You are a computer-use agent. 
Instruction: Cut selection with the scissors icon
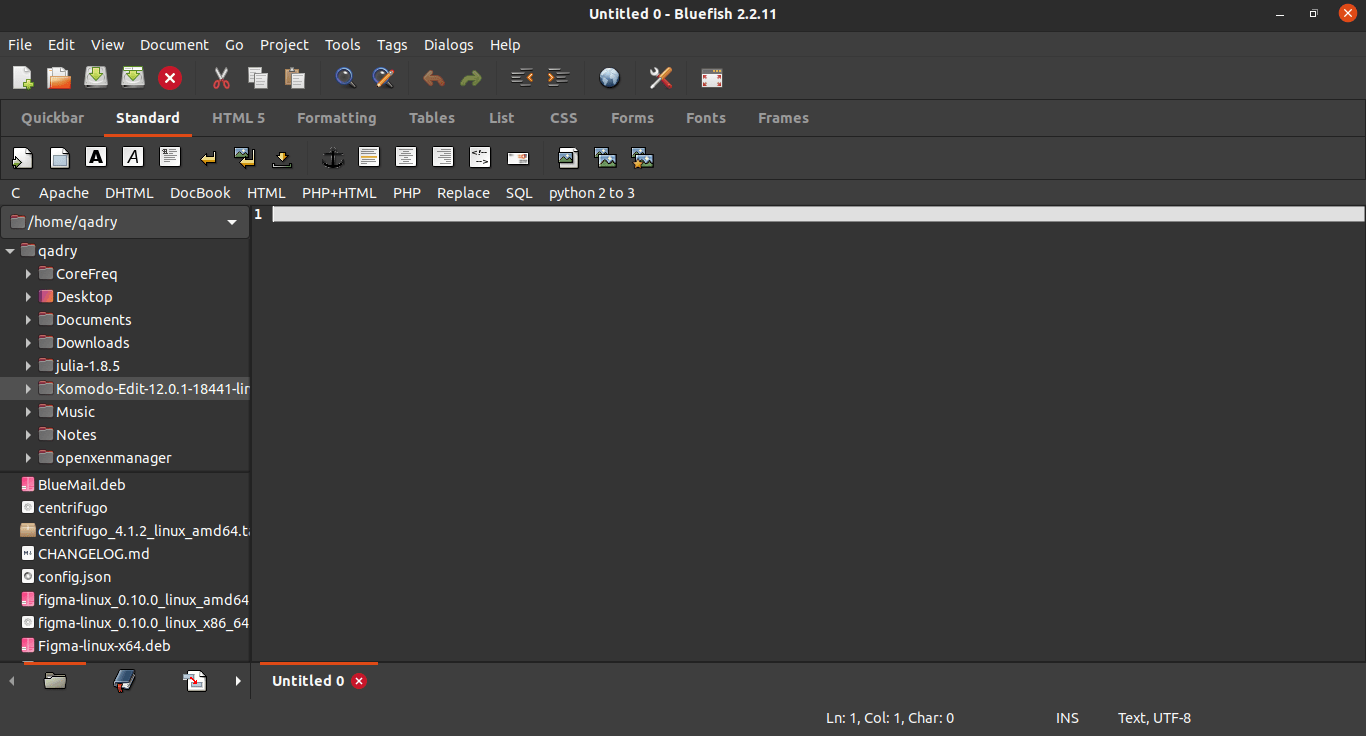click(221, 78)
